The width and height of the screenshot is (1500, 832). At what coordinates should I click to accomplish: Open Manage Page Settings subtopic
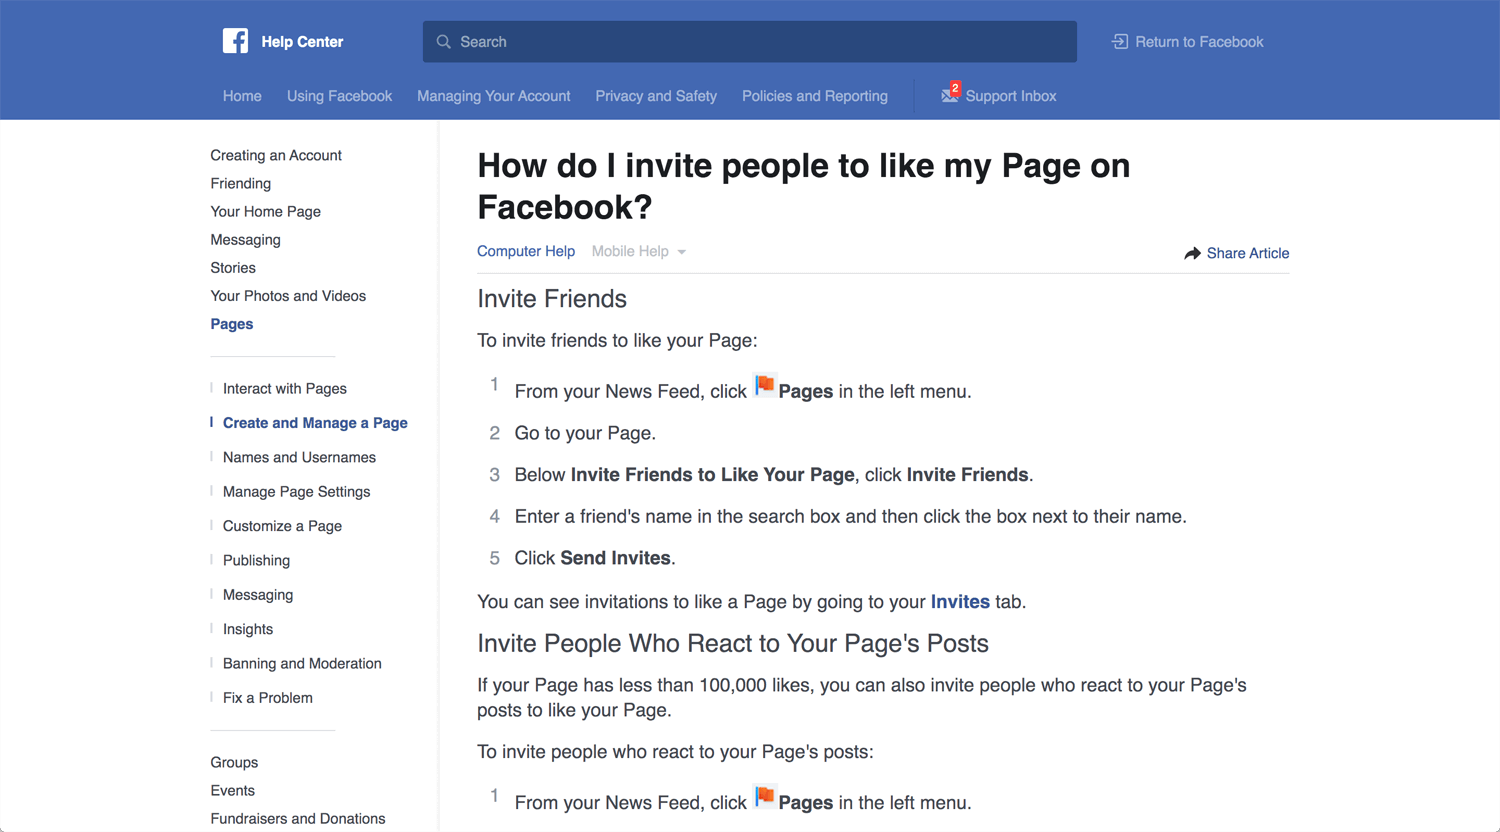[x=296, y=491]
